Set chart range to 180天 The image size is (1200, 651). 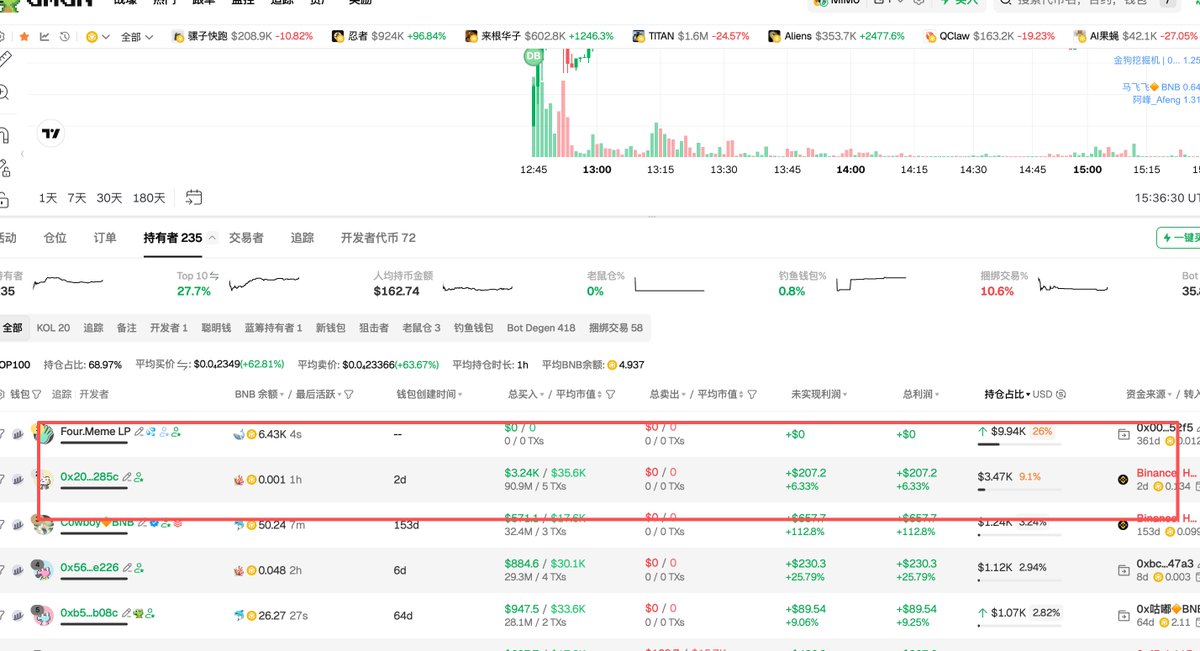tap(149, 198)
